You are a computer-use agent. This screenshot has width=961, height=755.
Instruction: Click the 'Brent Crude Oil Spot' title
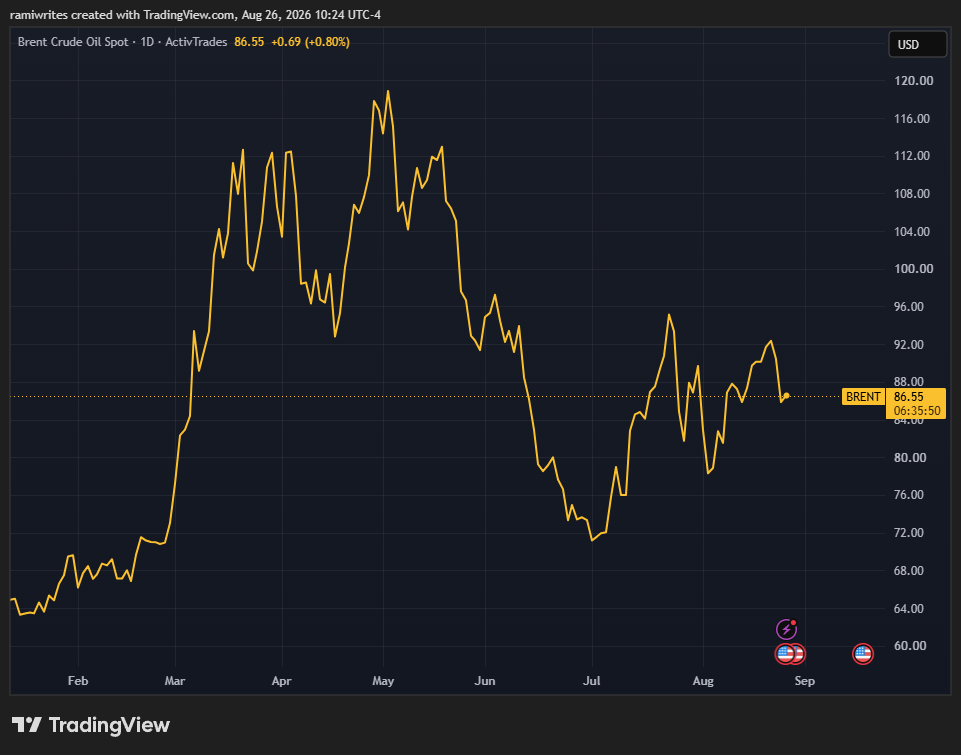73,42
